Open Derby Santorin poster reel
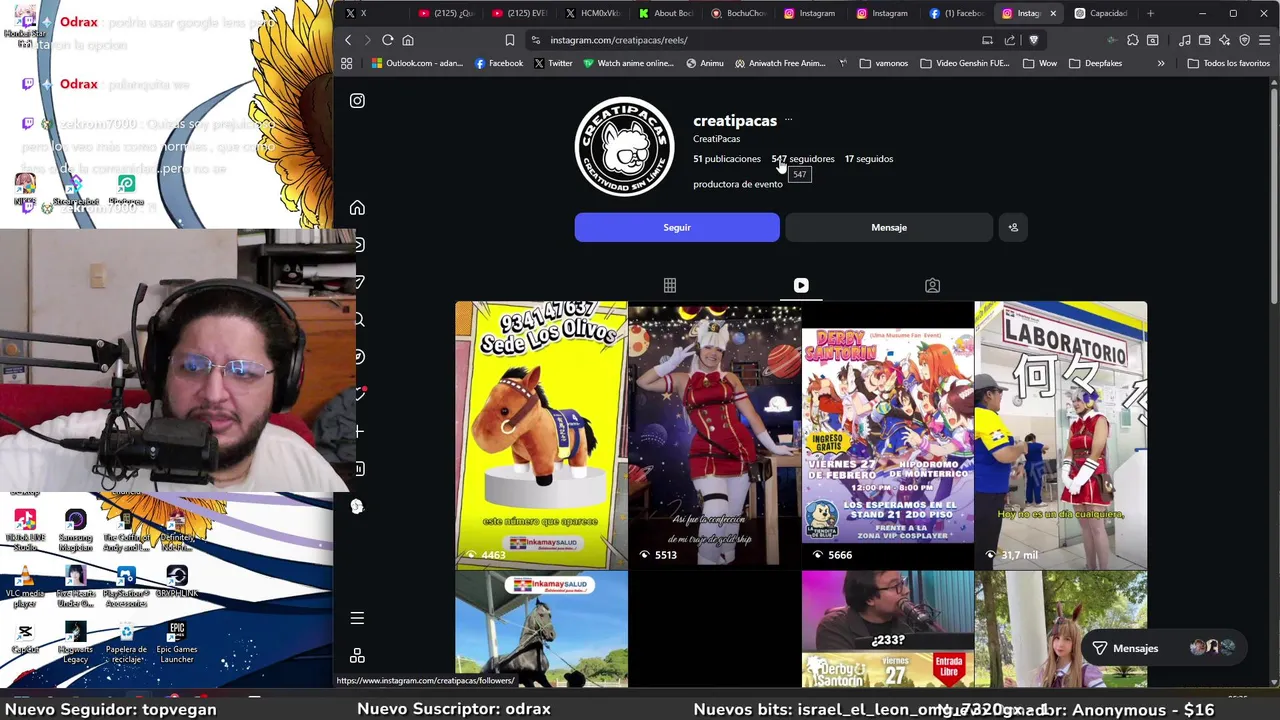Image resolution: width=1280 pixels, height=720 pixels. click(888, 435)
